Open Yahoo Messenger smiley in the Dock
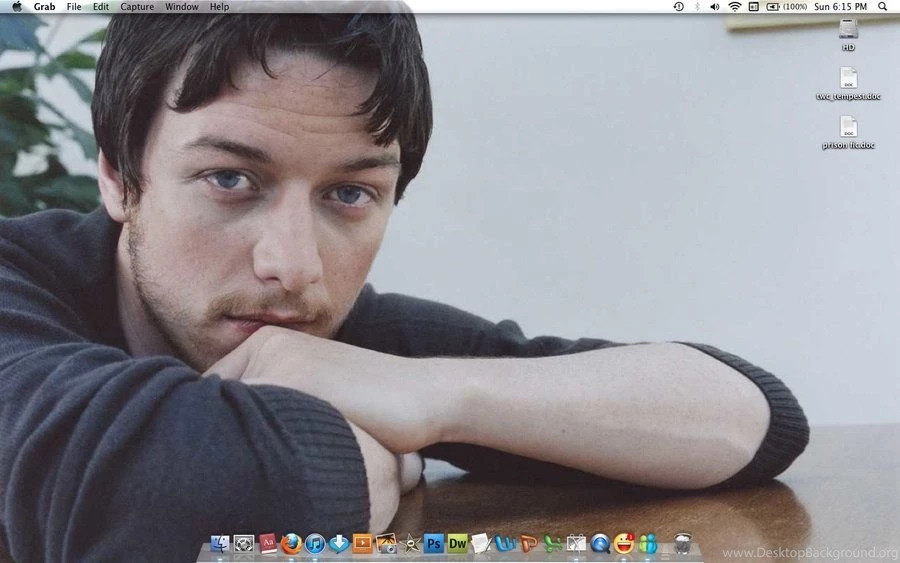This screenshot has height=563, width=900. coord(624,543)
